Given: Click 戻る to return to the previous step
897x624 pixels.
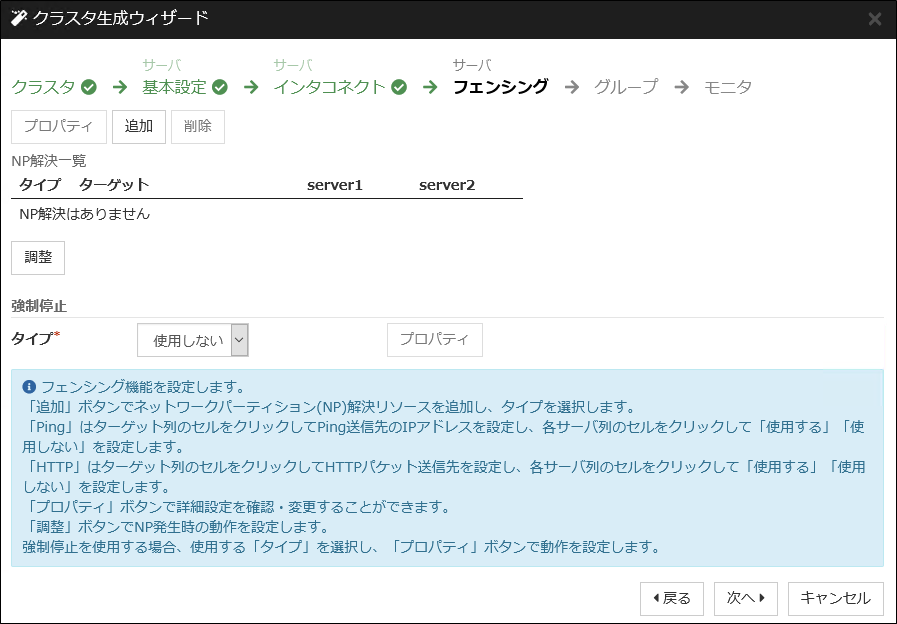Looking at the screenshot, I should tap(671, 599).
